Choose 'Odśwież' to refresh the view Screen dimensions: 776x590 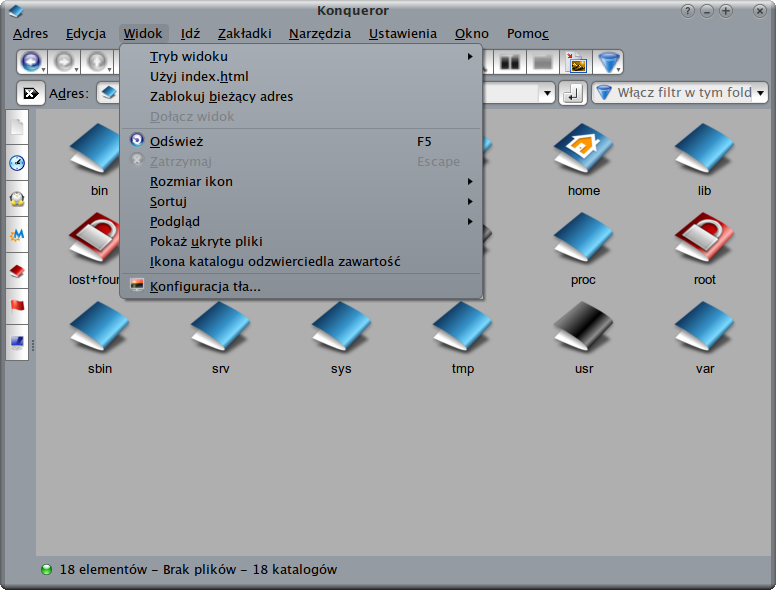coord(301,142)
